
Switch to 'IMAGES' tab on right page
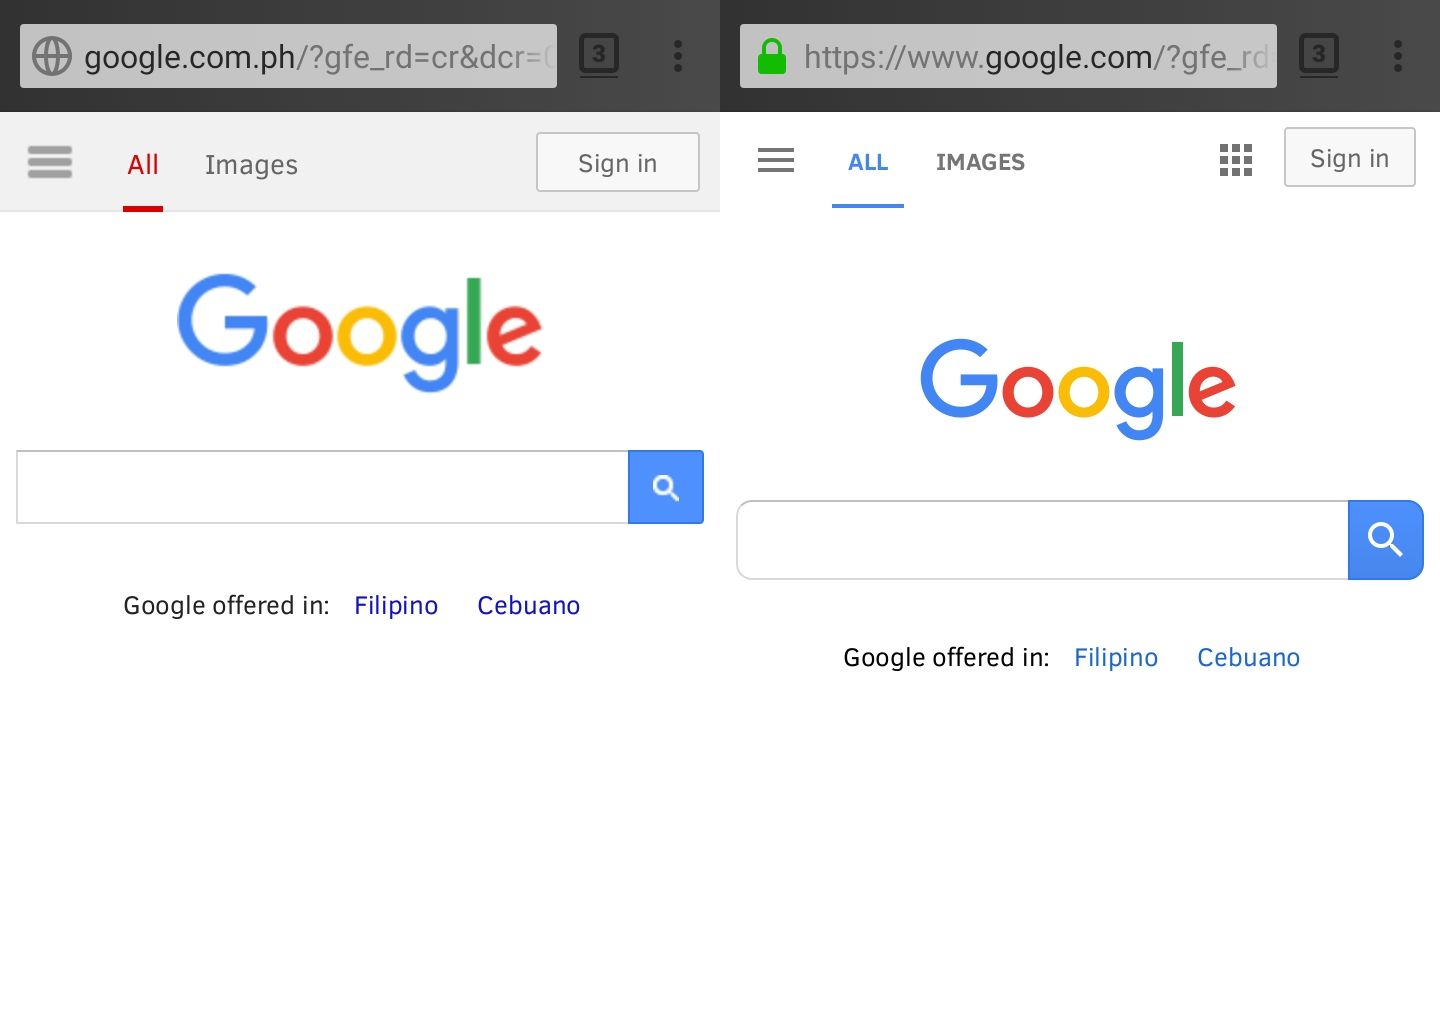click(980, 162)
